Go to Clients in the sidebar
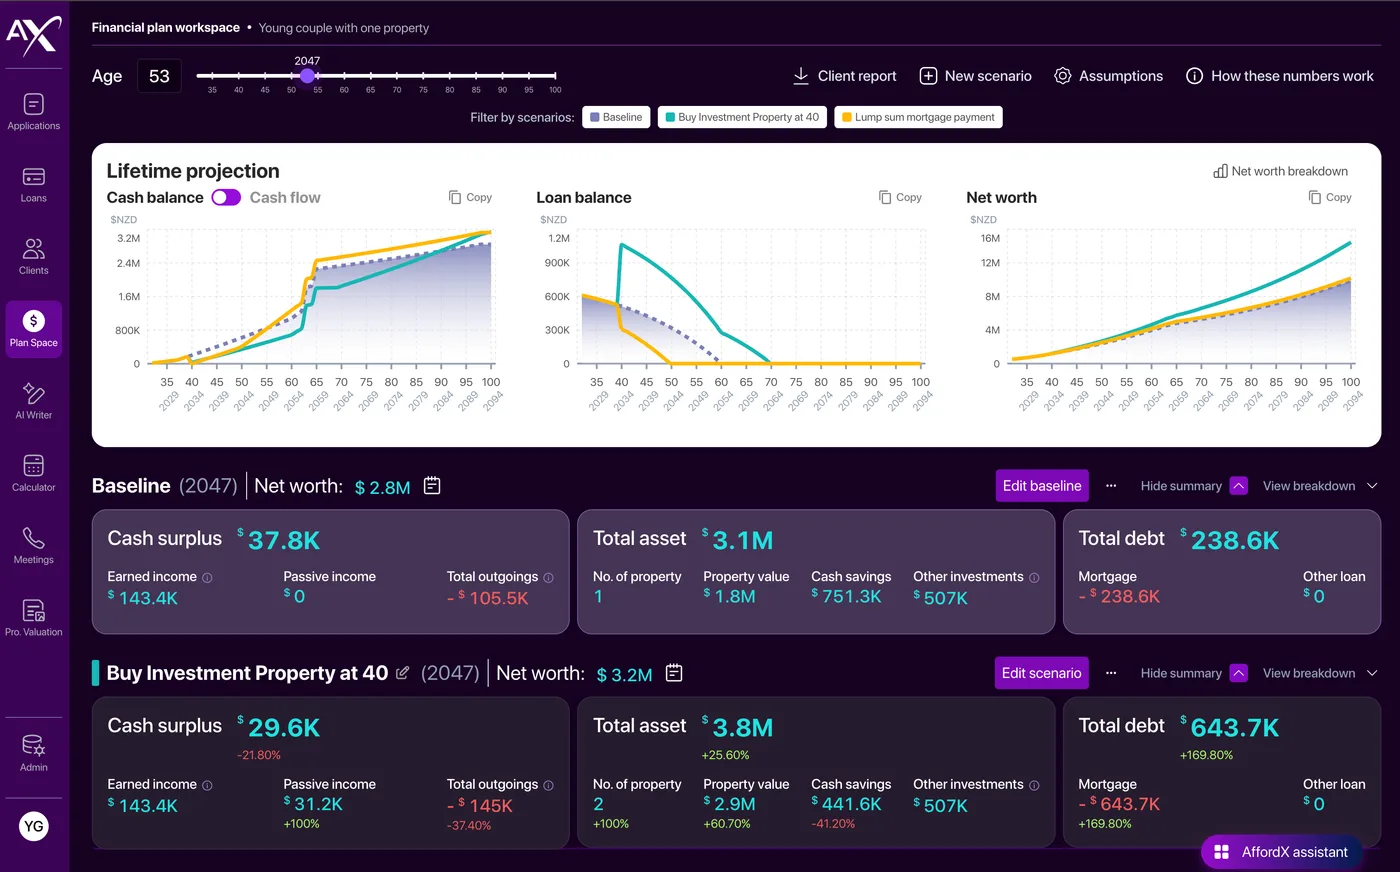This screenshot has width=1400, height=872. pos(34,256)
